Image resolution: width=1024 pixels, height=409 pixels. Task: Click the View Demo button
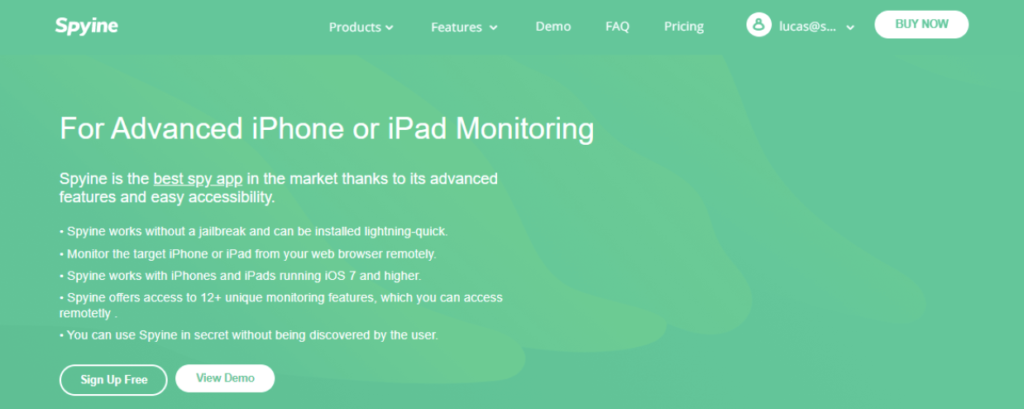[x=225, y=378]
